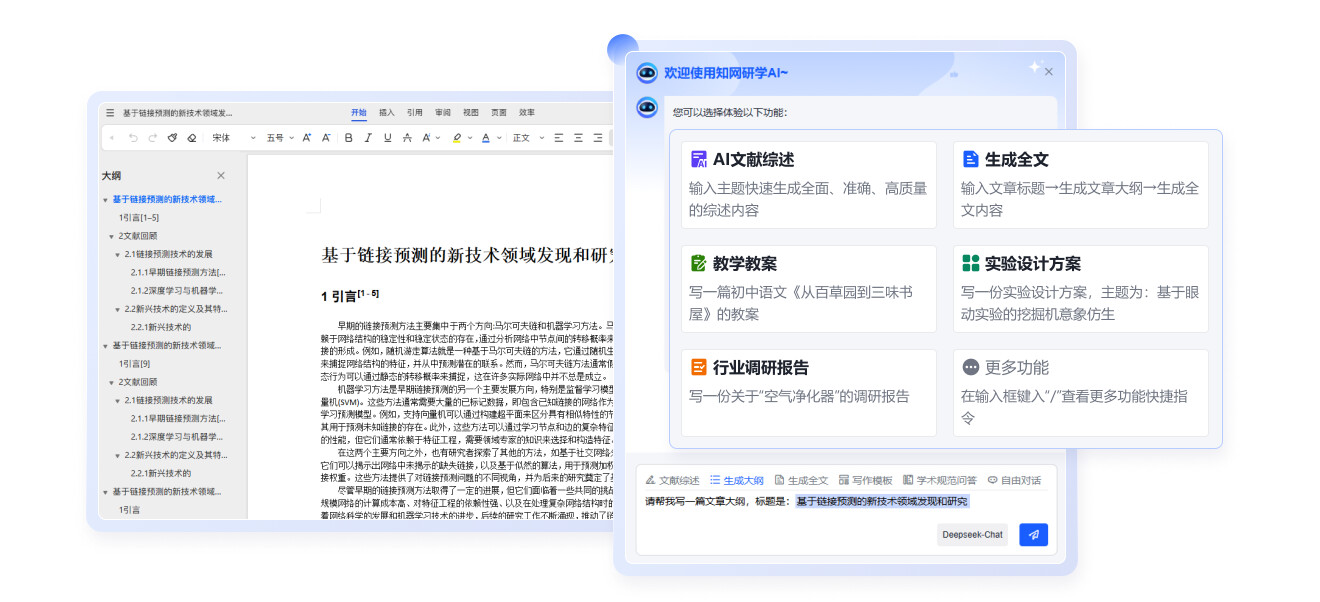Toggle strikethrough formatting

click(x=407, y=138)
